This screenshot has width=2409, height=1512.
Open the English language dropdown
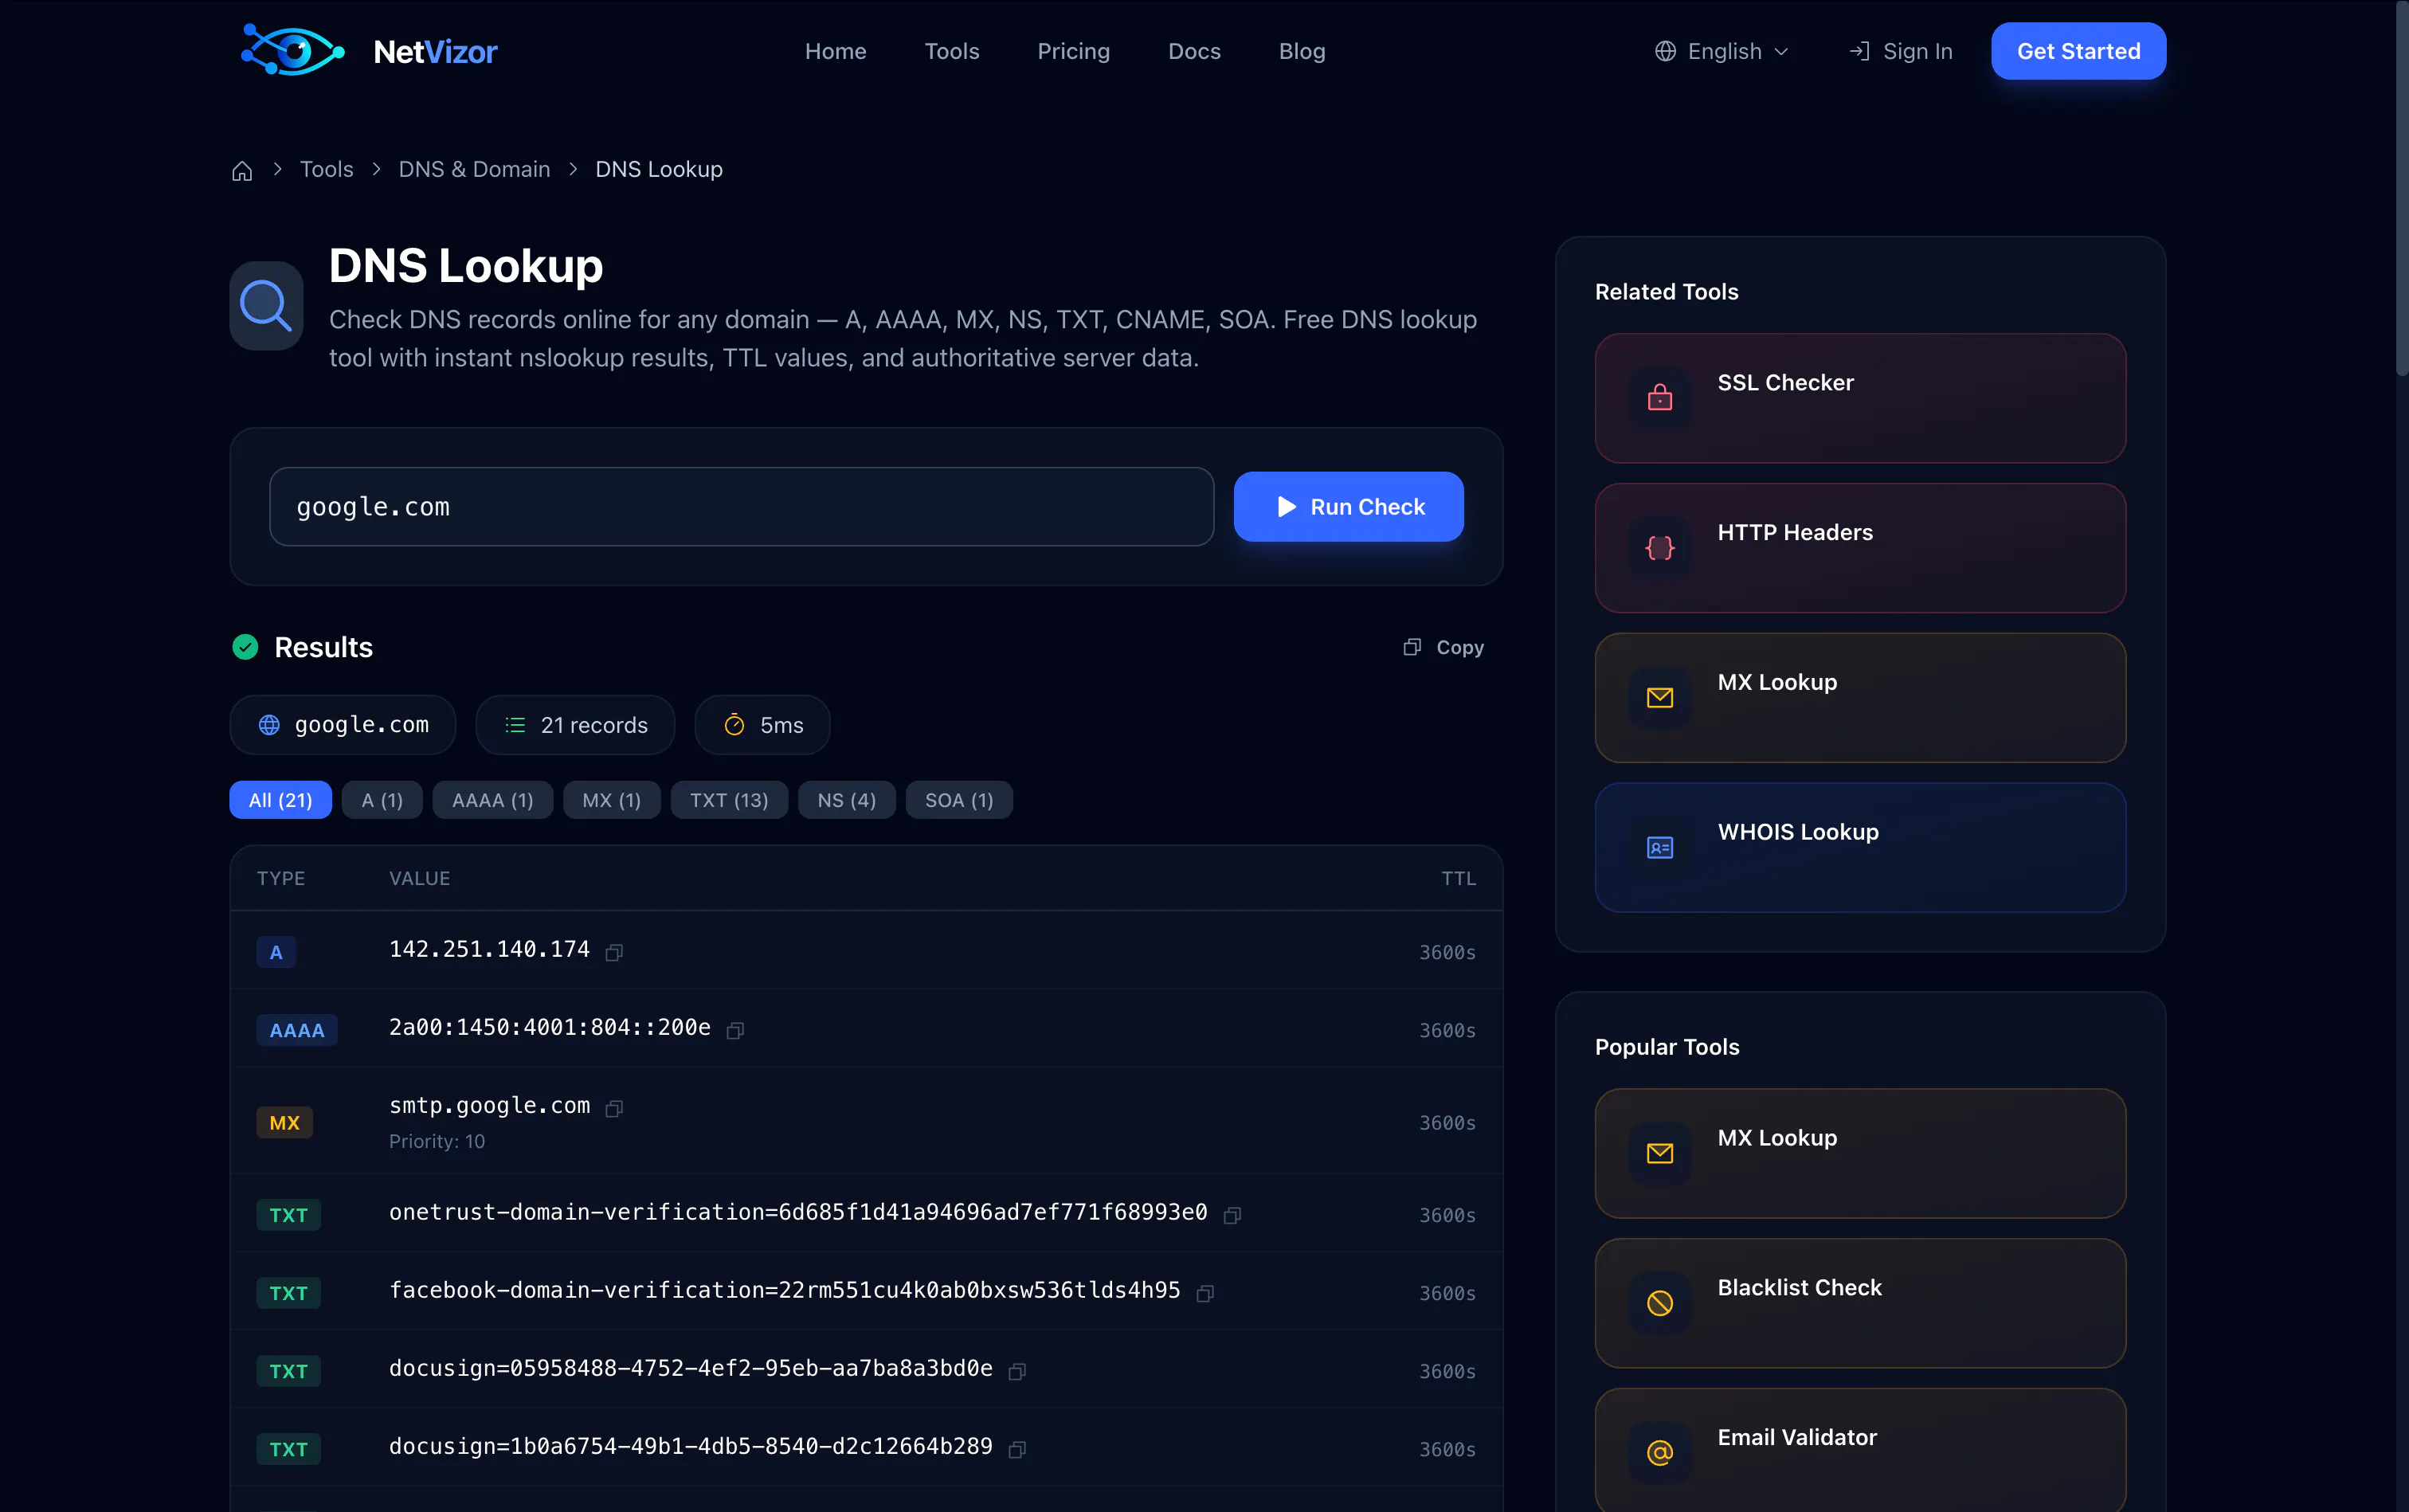1722,51
